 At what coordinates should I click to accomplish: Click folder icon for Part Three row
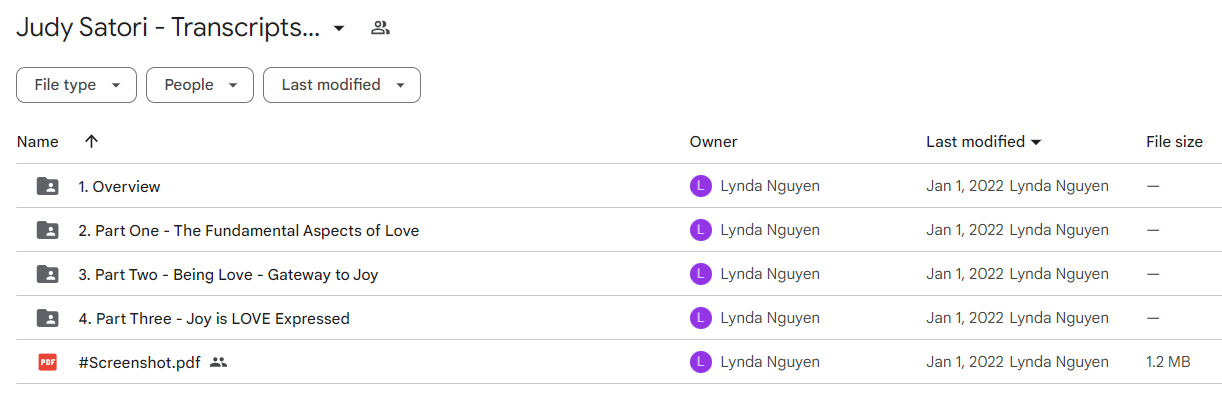click(47, 318)
